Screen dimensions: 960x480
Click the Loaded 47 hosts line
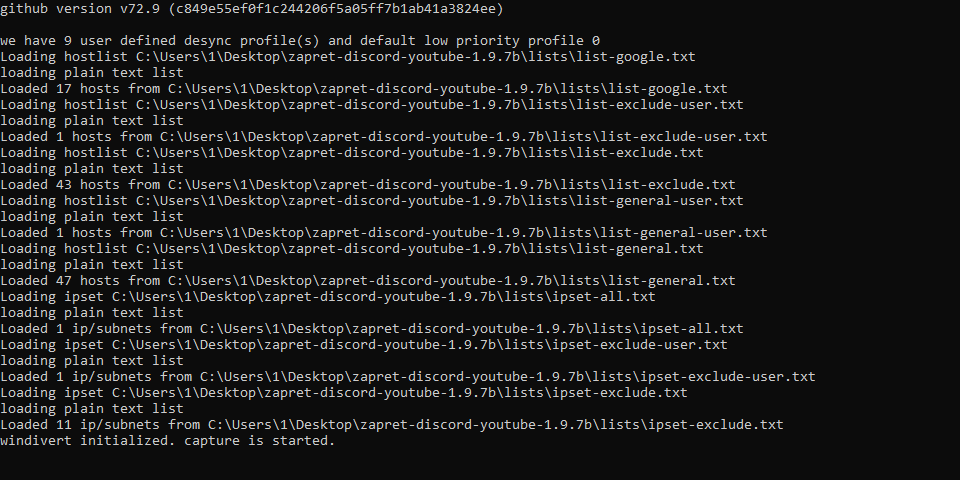(367, 281)
